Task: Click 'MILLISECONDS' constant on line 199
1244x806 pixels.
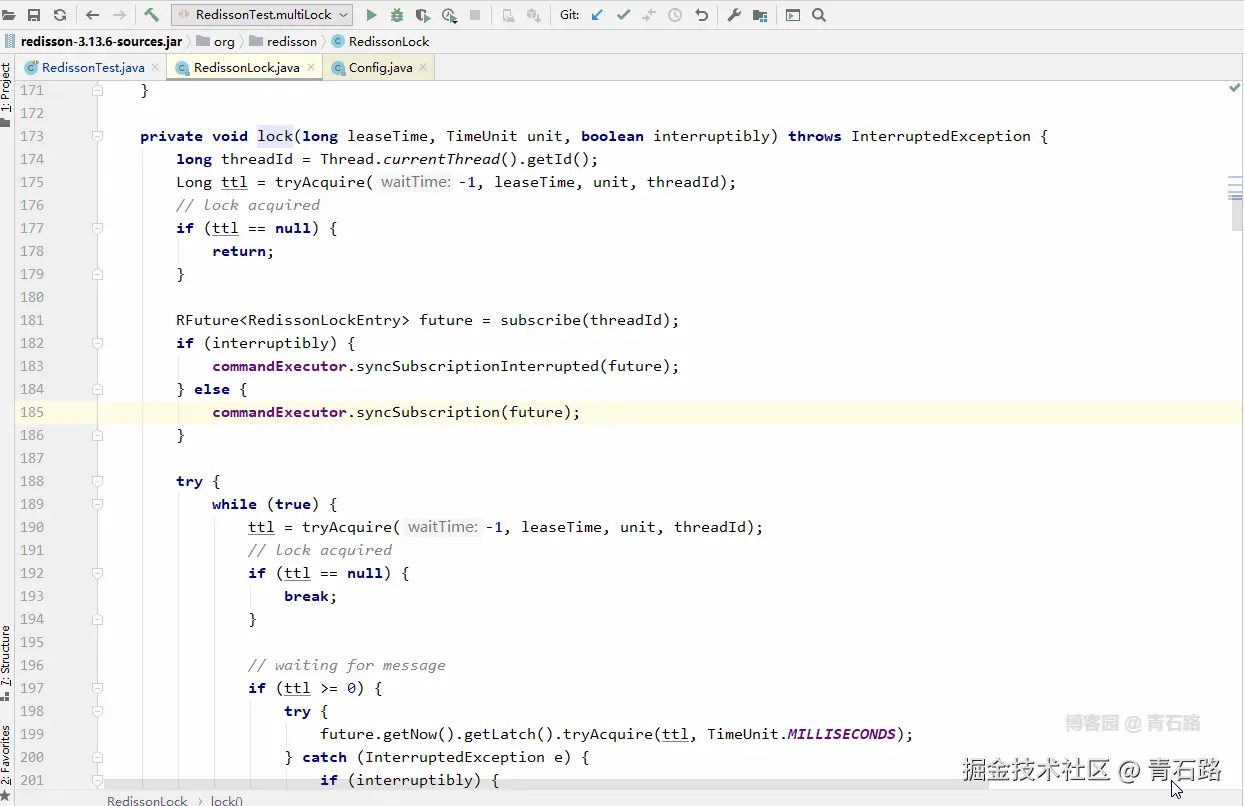Action: tap(842, 734)
